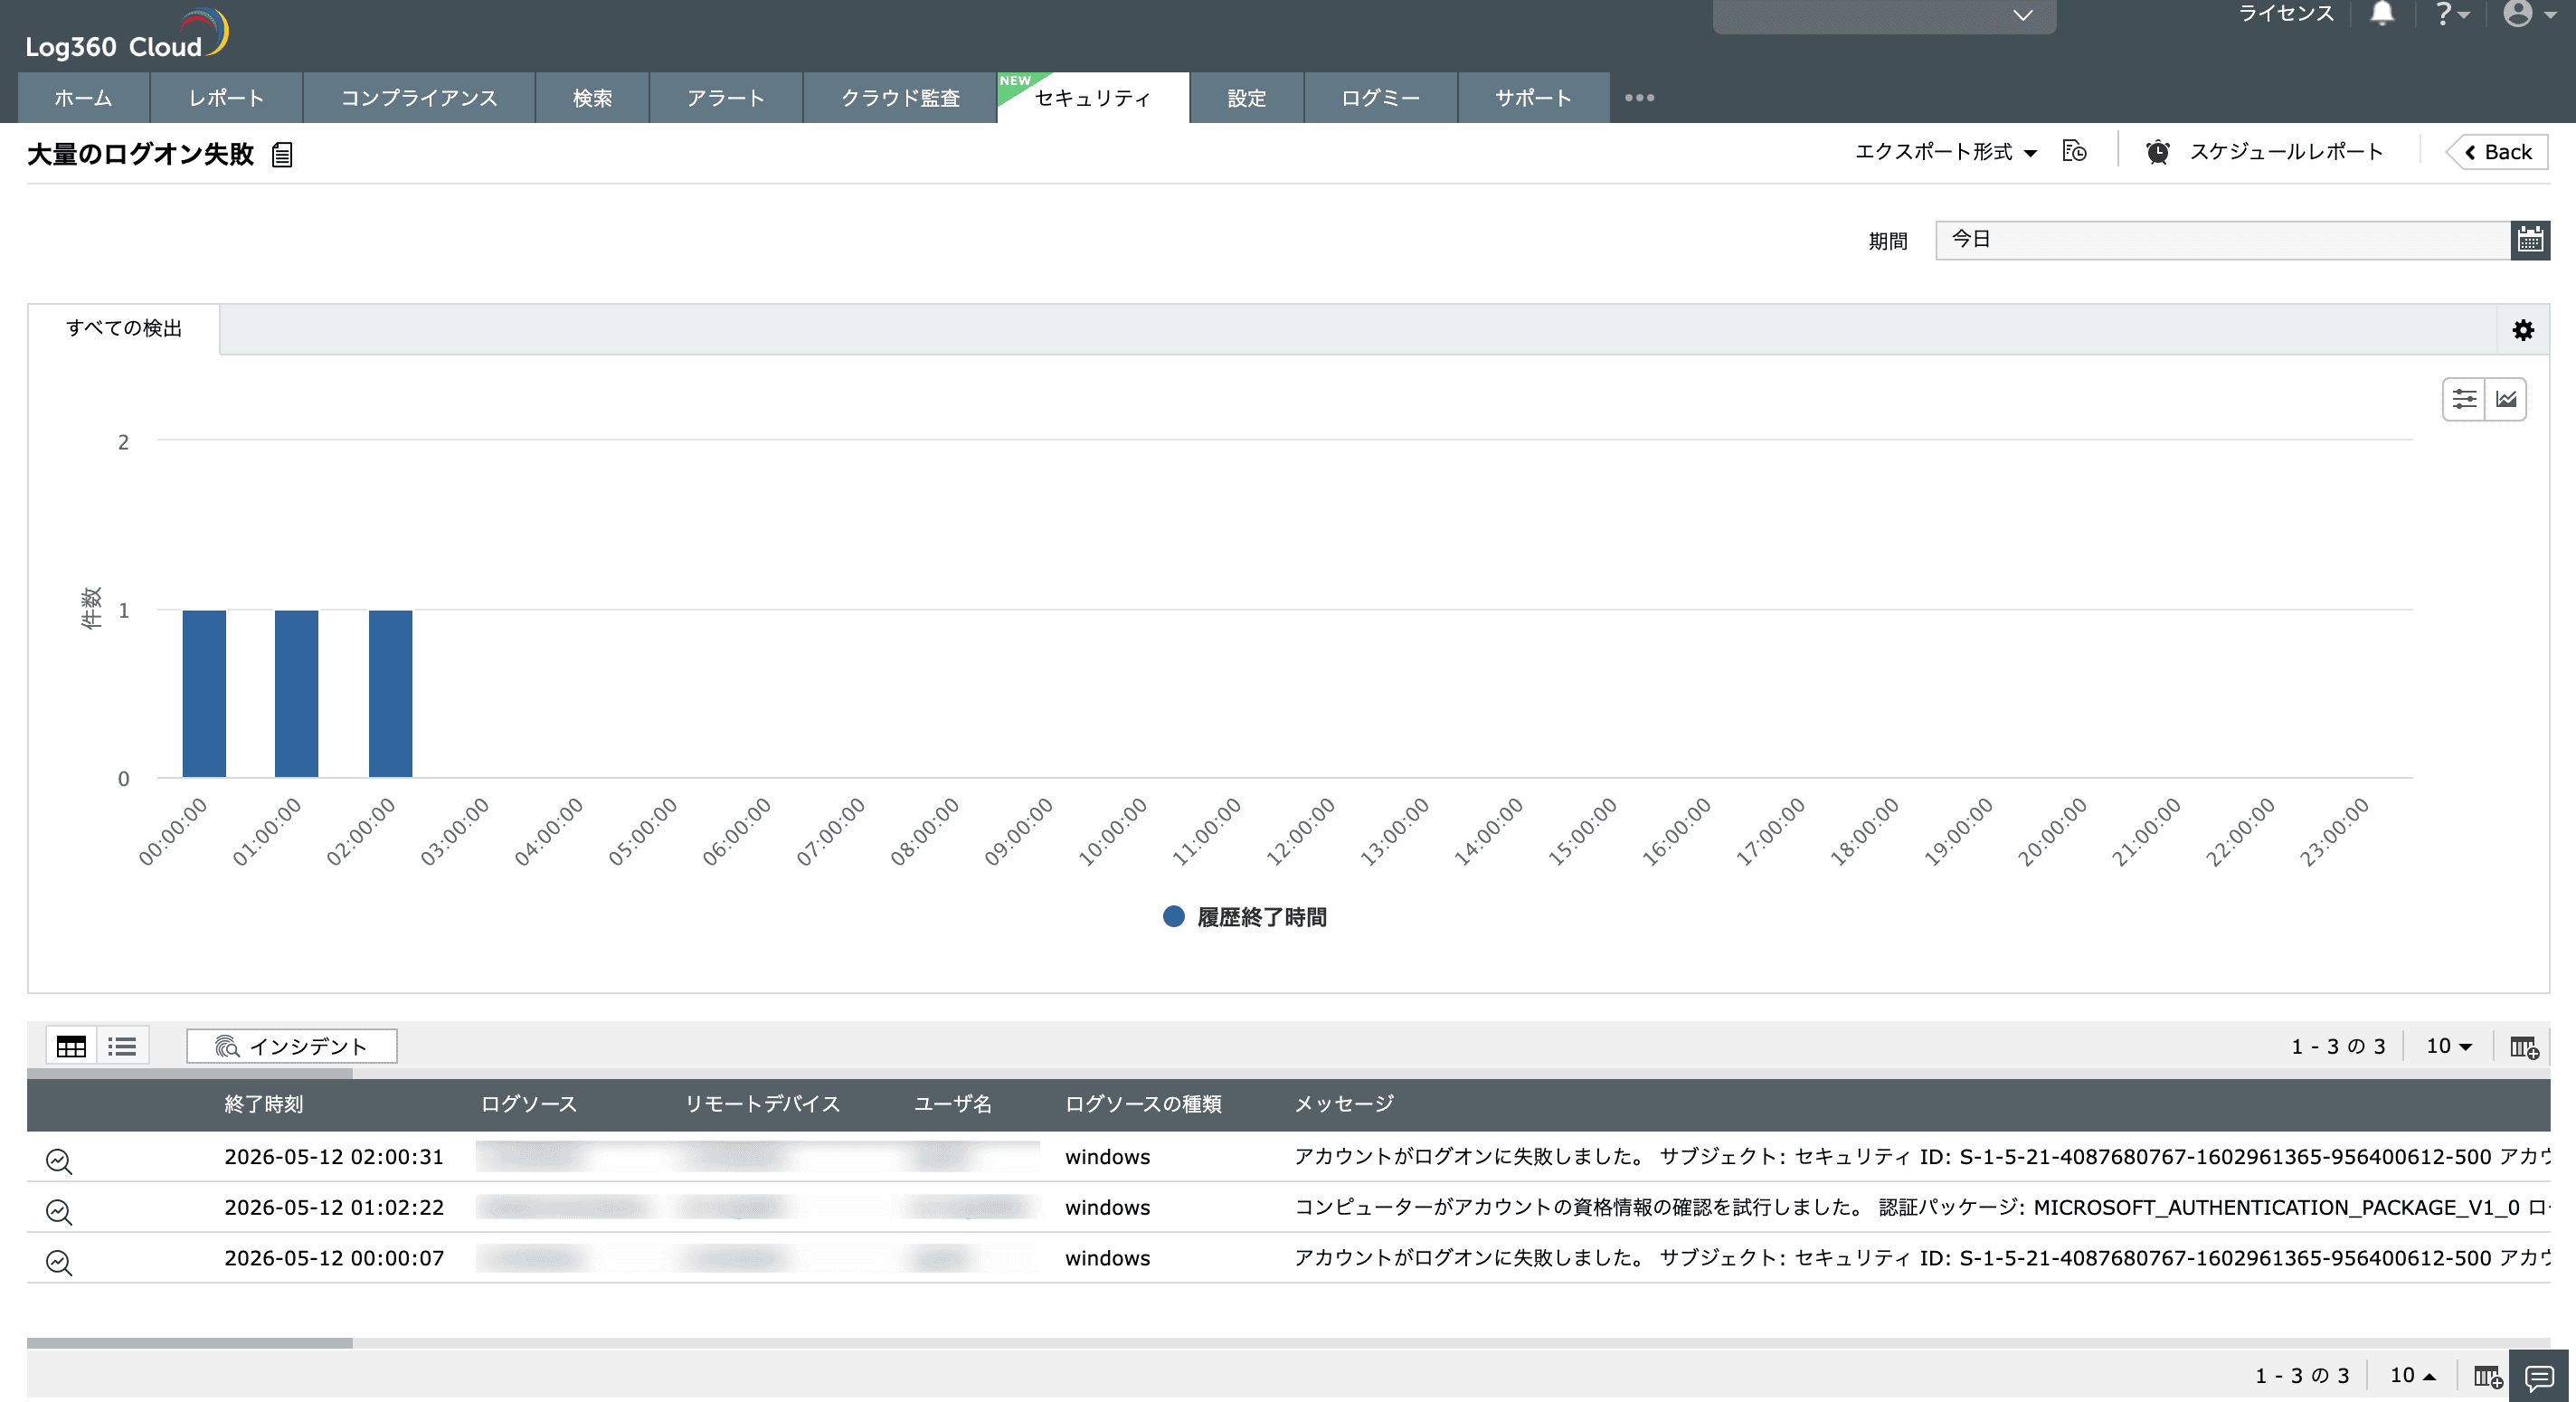Open the 設定 tab
Screen dimensions: 2576x1402
pos(1246,98)
